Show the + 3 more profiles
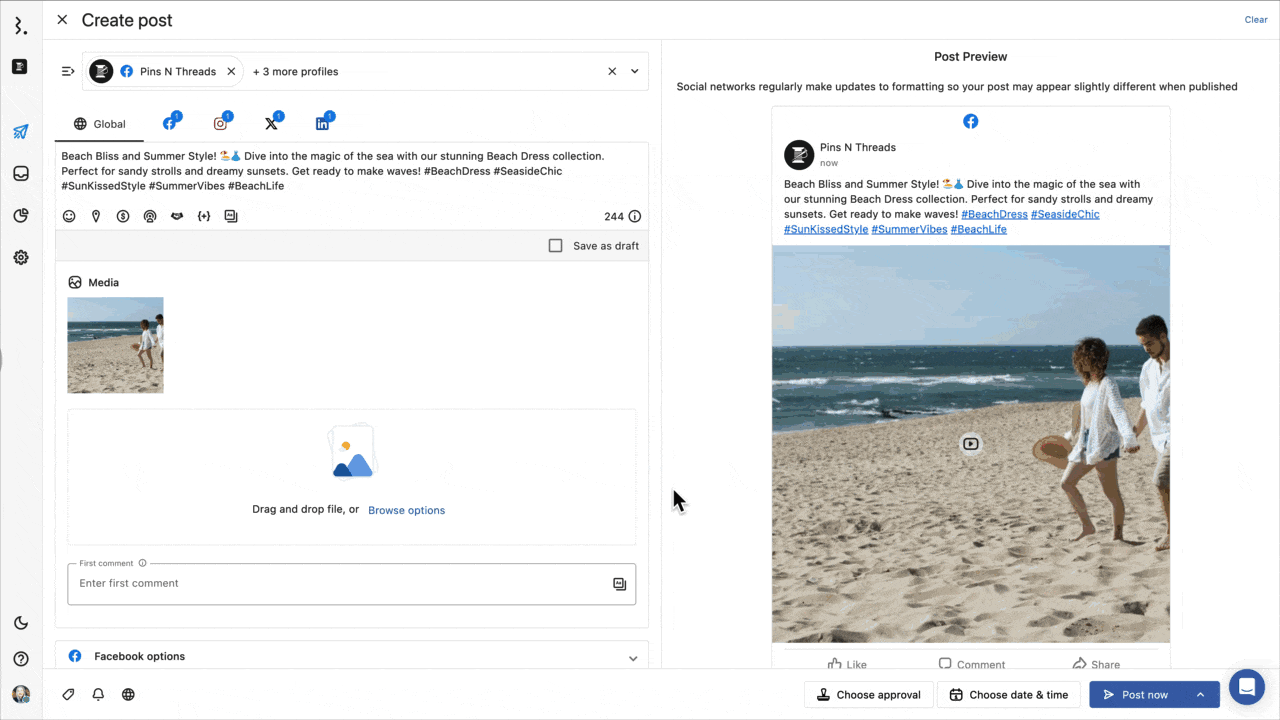The width and height of the screenshot is (1280, 720). [x=295, y=72]
